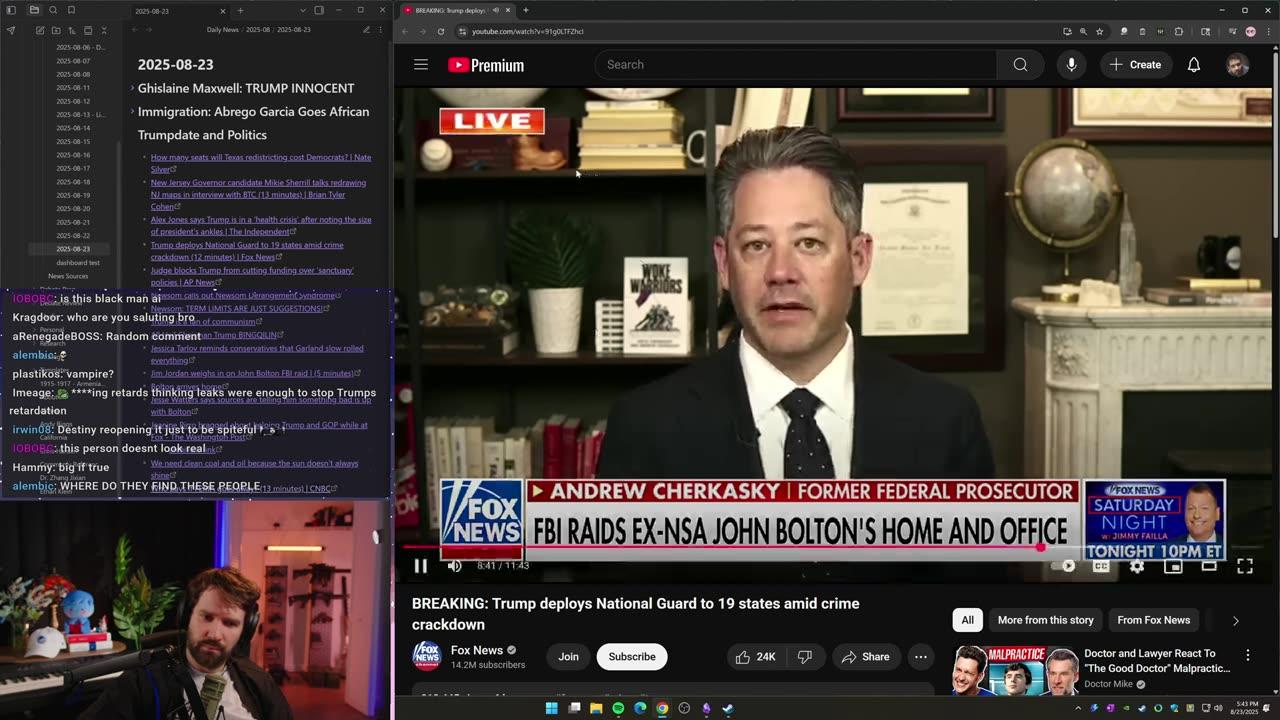Toggle edit mode pencil in Obsidian note
Viewport: 1280px width, 720px height.
(x=366, y=30)
